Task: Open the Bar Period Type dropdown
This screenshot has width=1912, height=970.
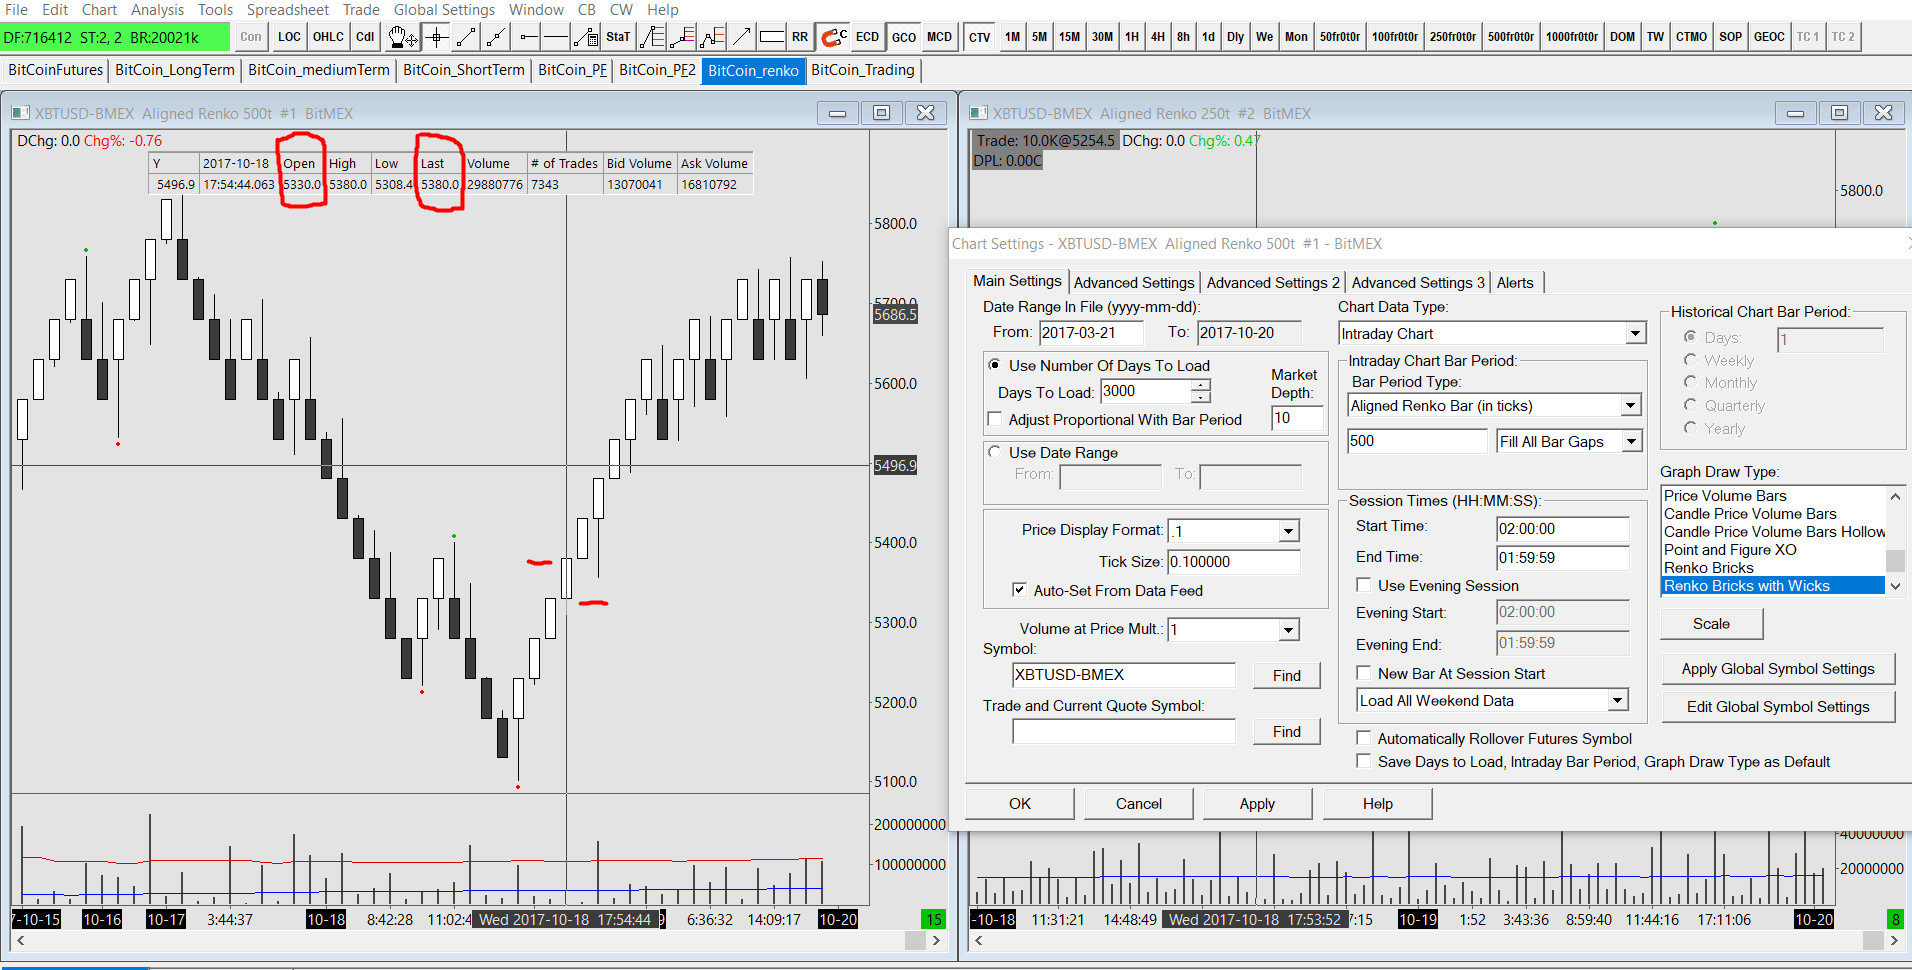Action: (1631, 405)
